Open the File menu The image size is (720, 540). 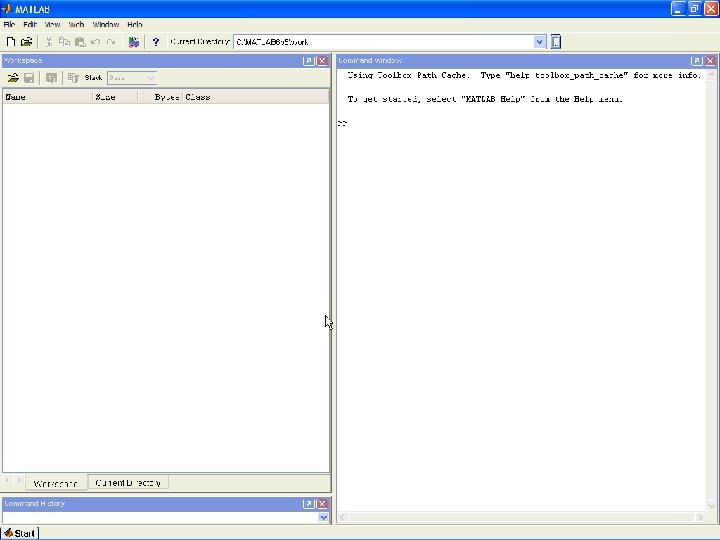pos(9,24)
